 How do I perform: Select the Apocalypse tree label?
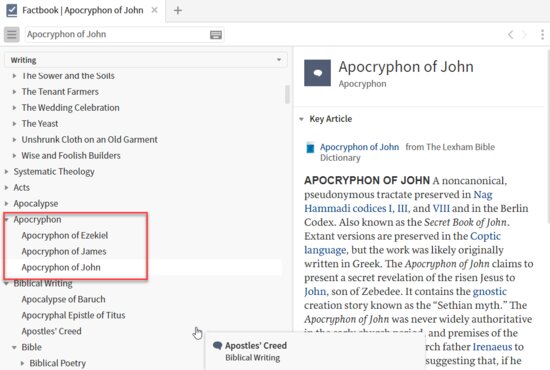click(x=36, y=203)
